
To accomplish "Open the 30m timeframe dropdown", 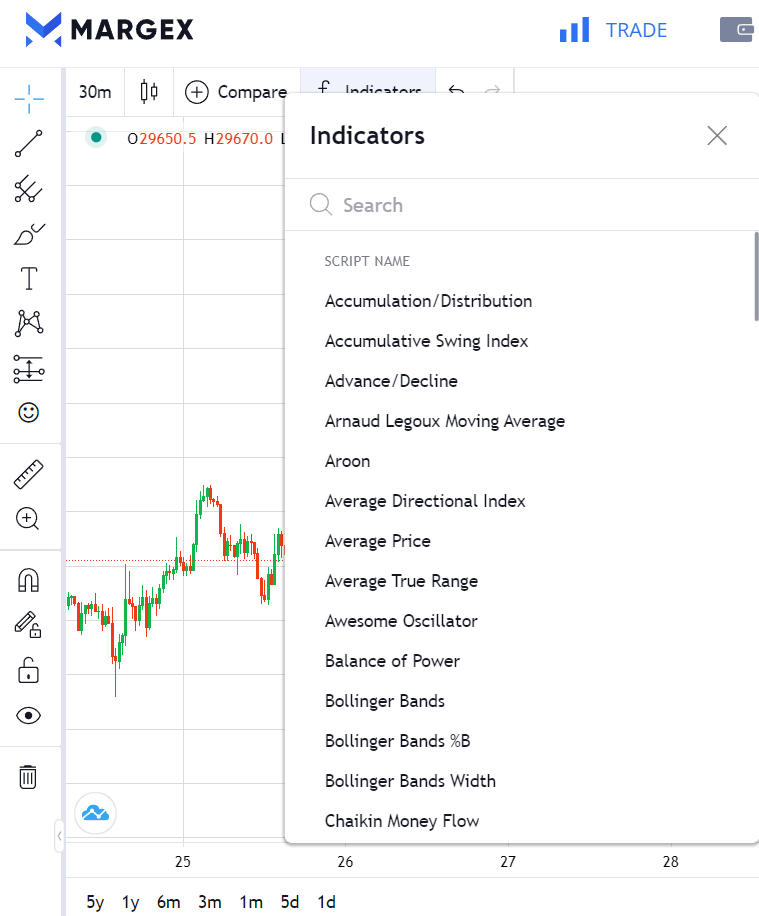I will click(x=95, y=92).
